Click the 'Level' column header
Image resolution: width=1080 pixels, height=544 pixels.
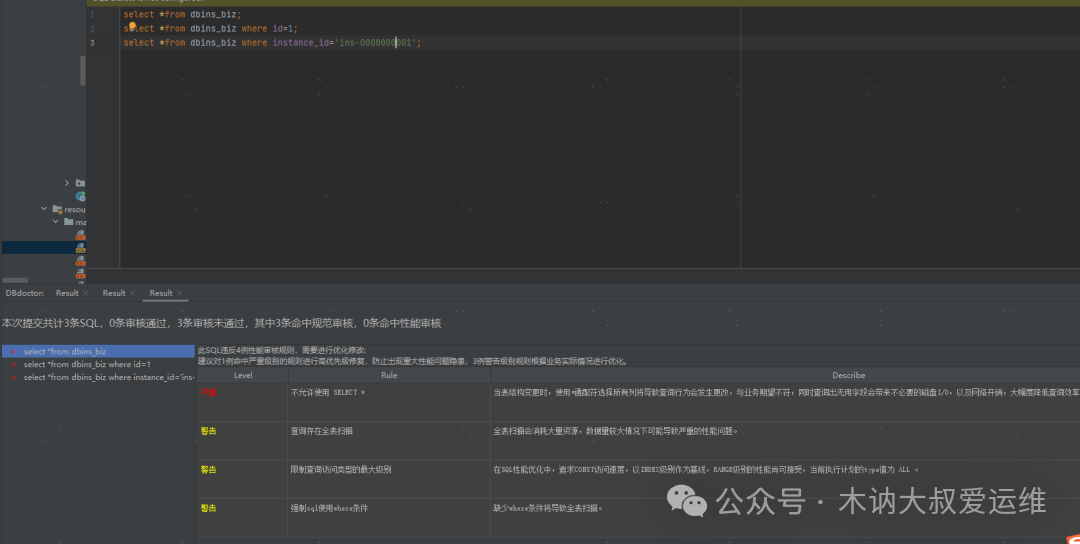tap(243, 375)
